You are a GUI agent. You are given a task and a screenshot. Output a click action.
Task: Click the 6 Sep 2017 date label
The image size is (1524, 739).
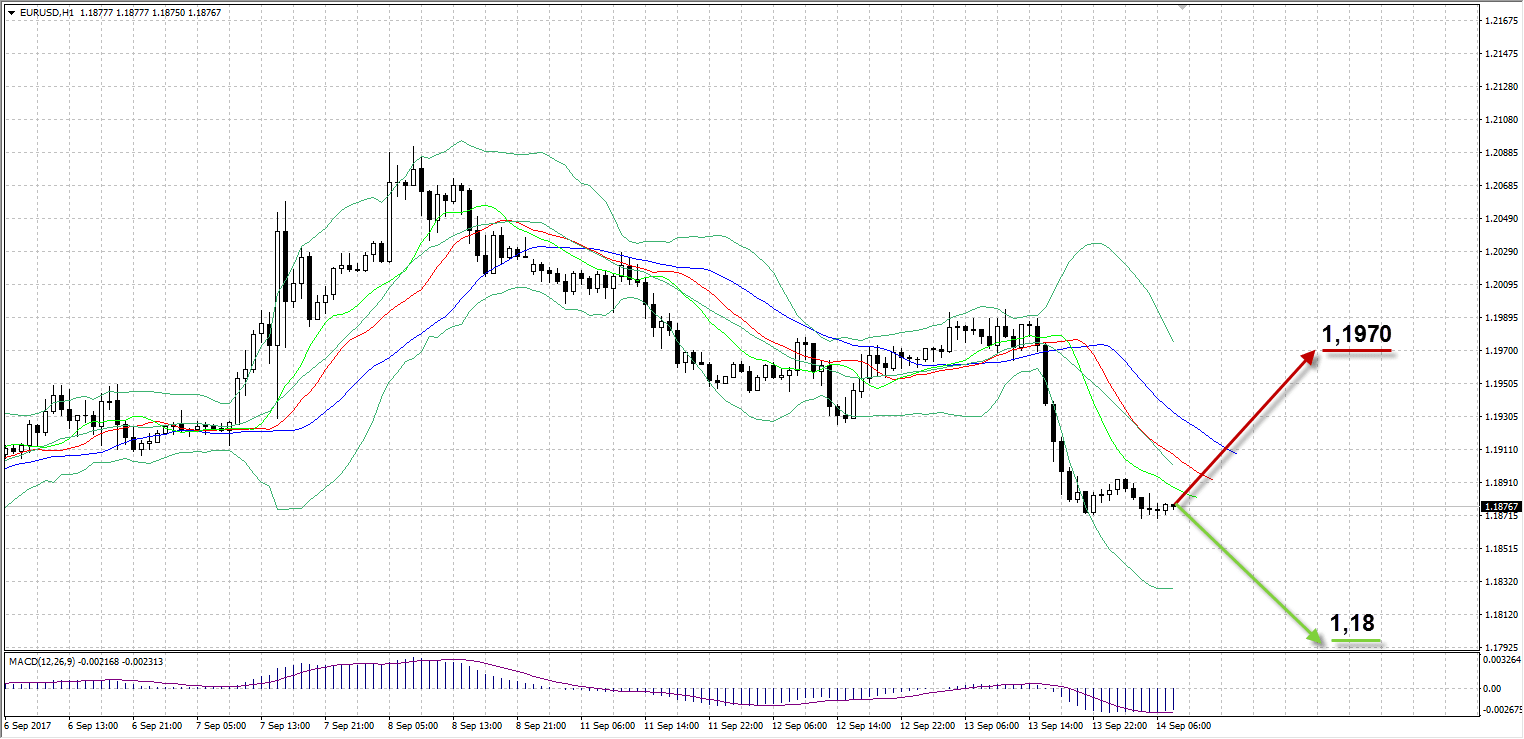click(26, 725)
